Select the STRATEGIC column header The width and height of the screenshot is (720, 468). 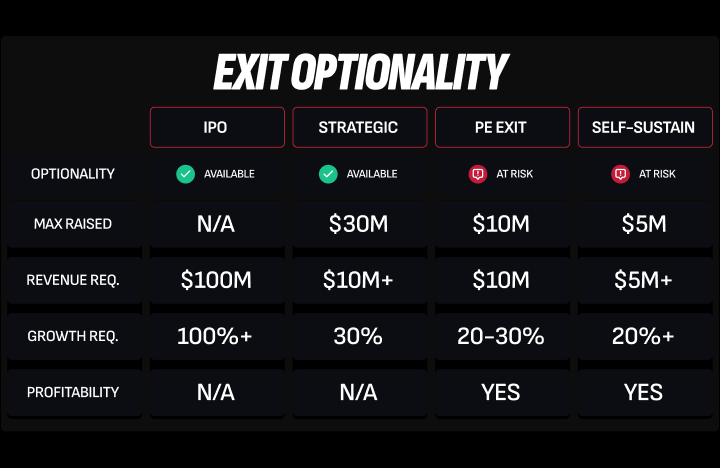(360, 127)
